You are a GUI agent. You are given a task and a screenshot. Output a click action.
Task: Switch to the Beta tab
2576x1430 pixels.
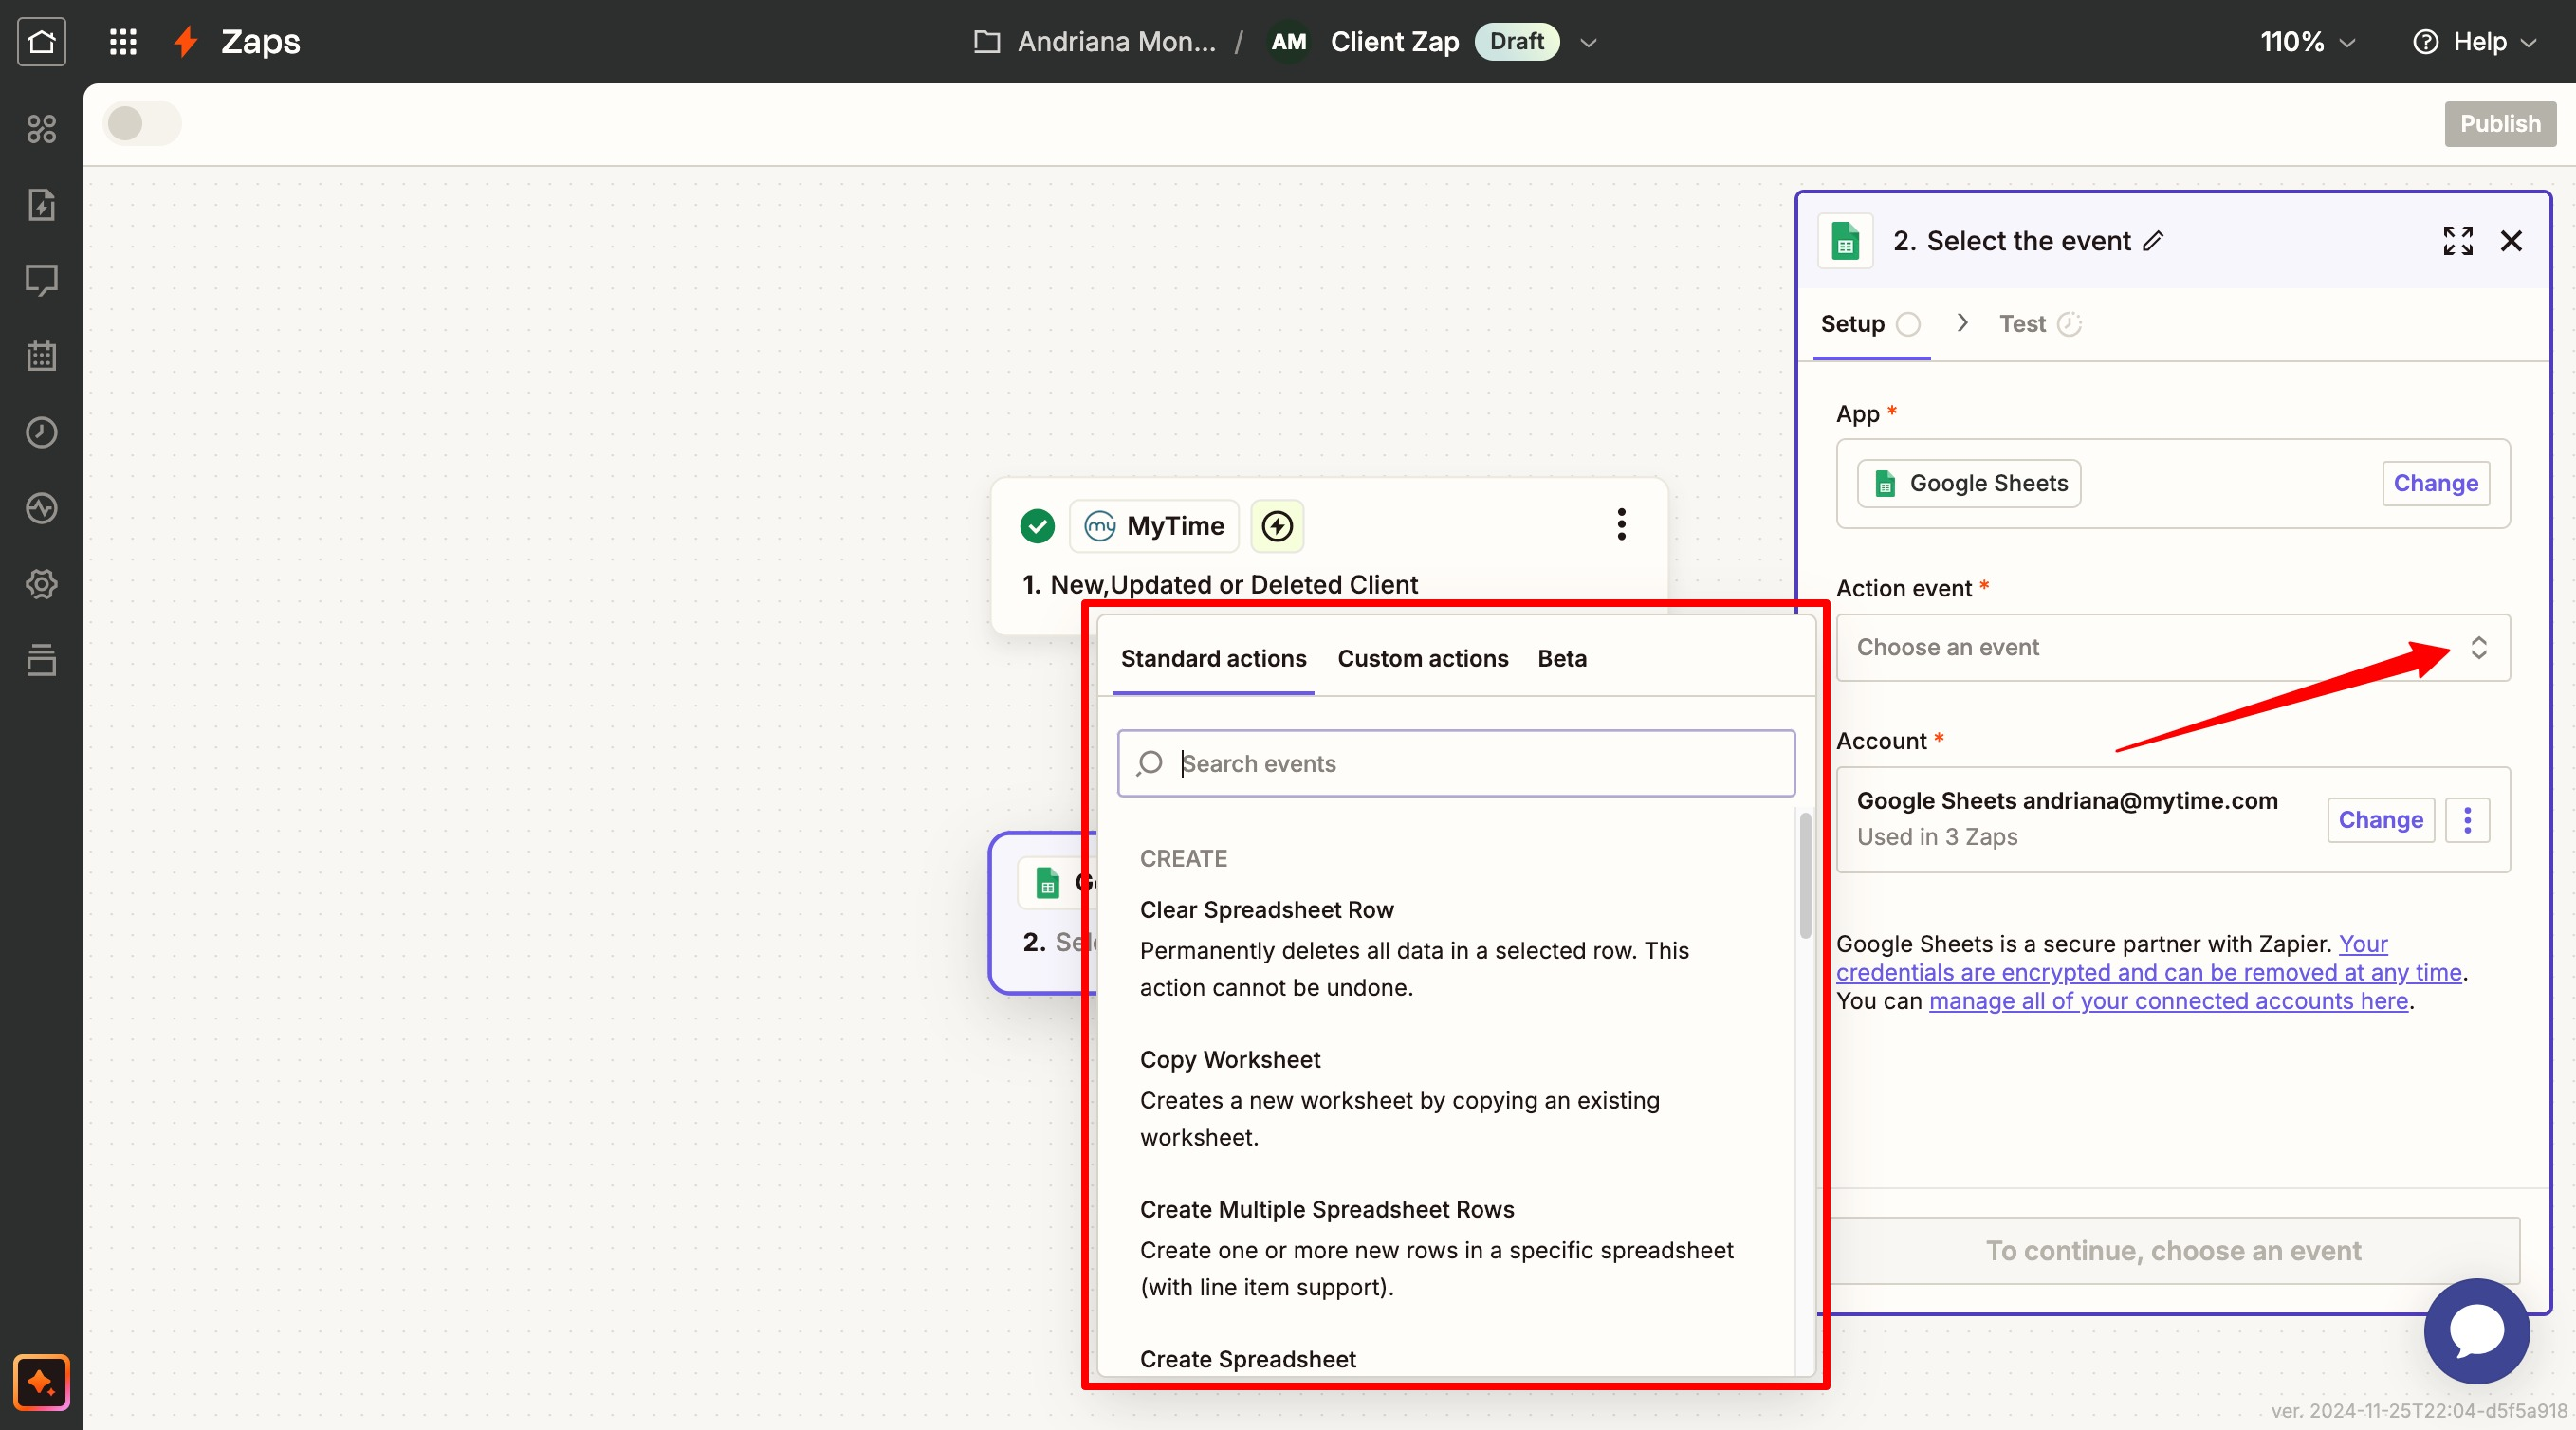coord(1561,658)
